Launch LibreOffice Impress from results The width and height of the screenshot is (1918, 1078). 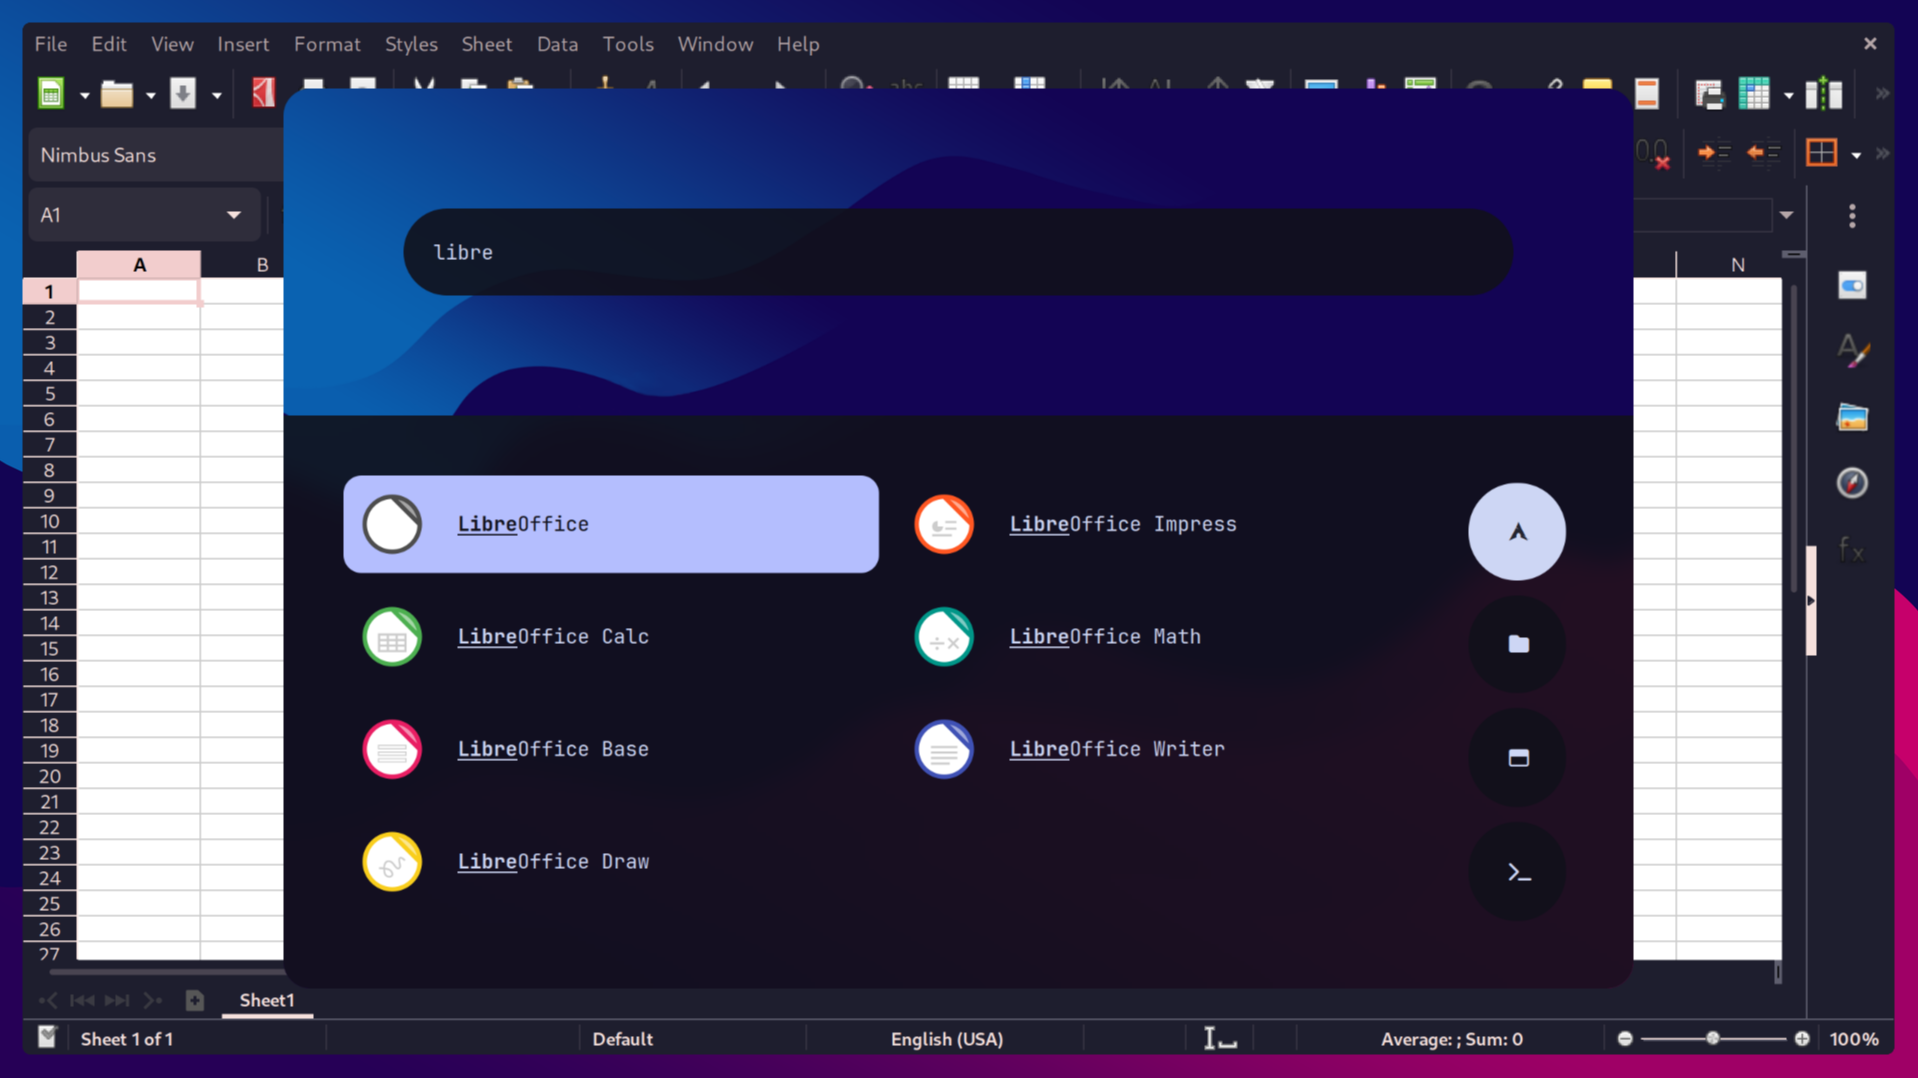tap(1165, 524)
